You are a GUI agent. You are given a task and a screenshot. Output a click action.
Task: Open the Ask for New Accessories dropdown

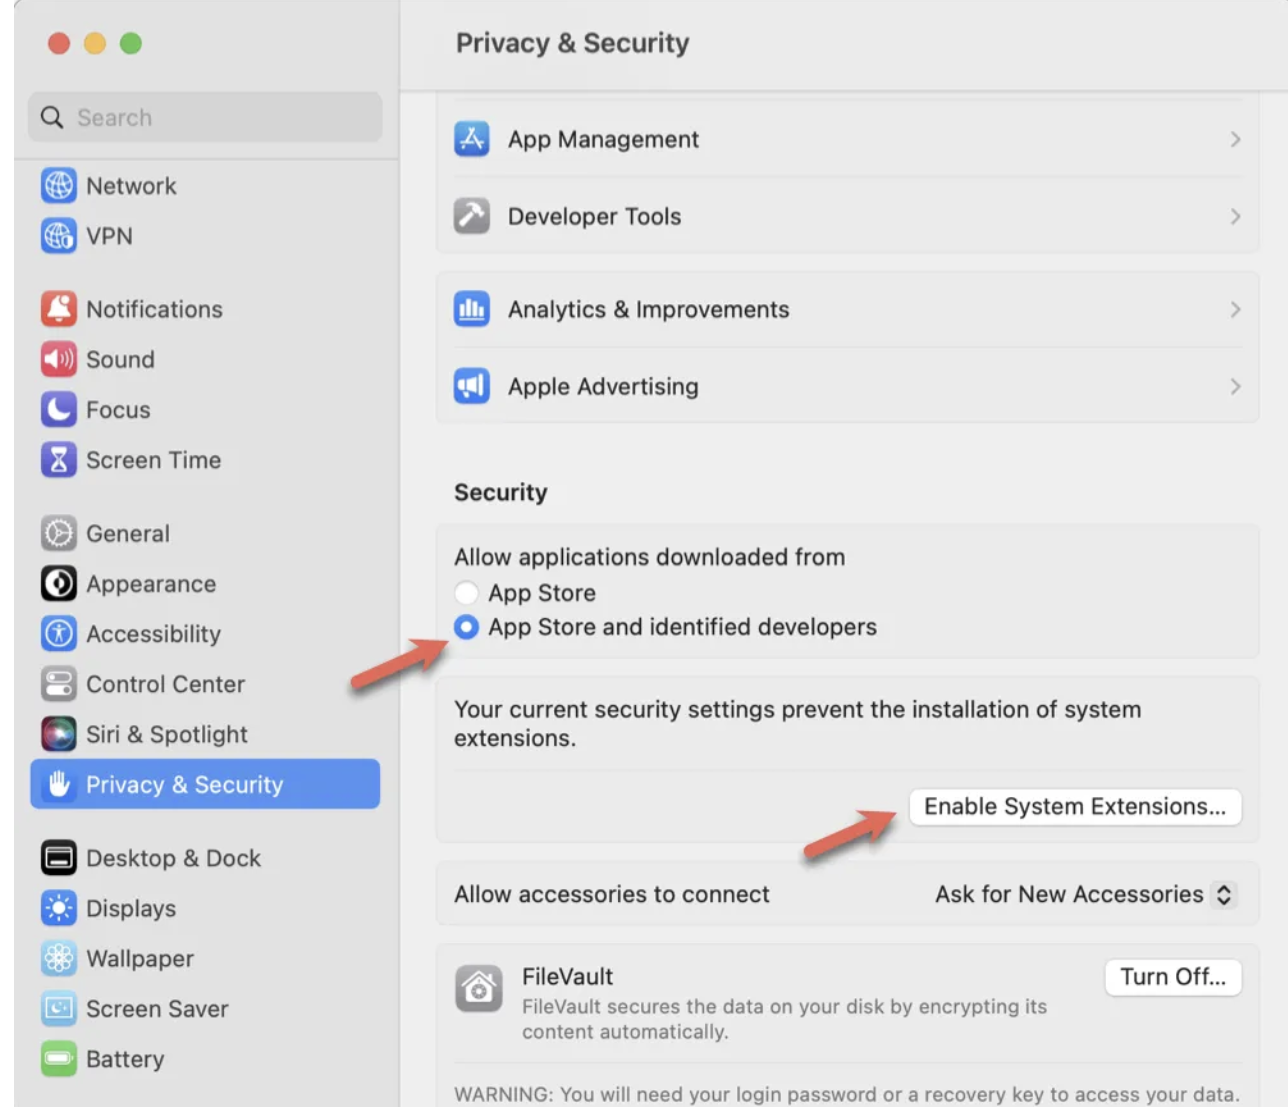(1086, 894)
